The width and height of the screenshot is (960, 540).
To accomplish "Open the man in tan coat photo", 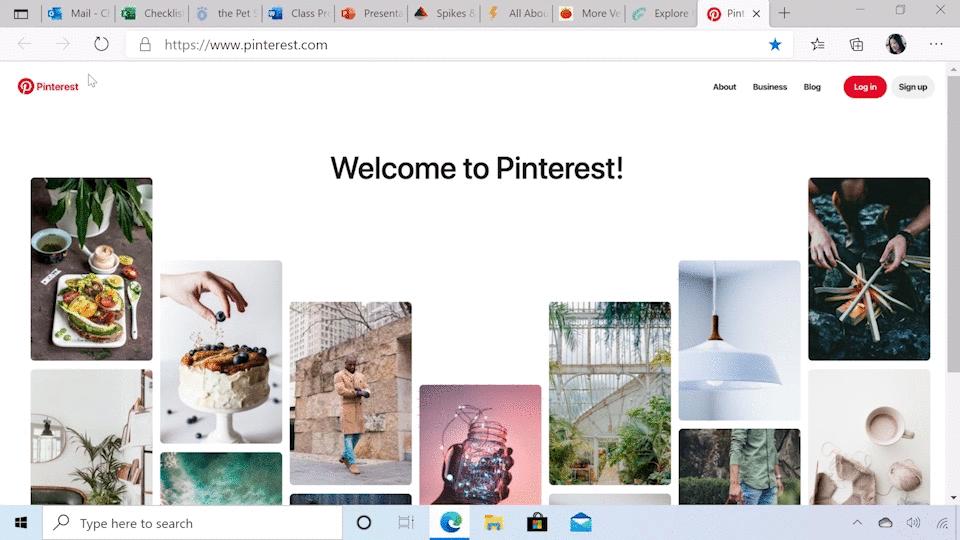I will pos(350,393).
